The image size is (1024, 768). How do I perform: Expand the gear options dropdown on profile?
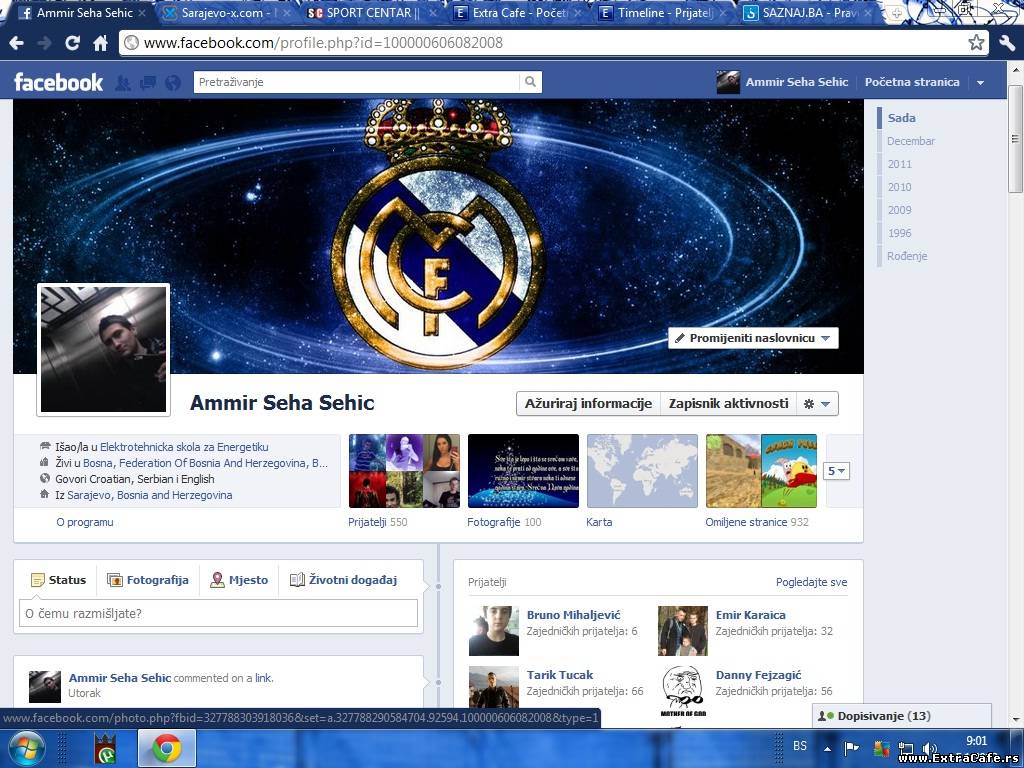tap(817, 404)
